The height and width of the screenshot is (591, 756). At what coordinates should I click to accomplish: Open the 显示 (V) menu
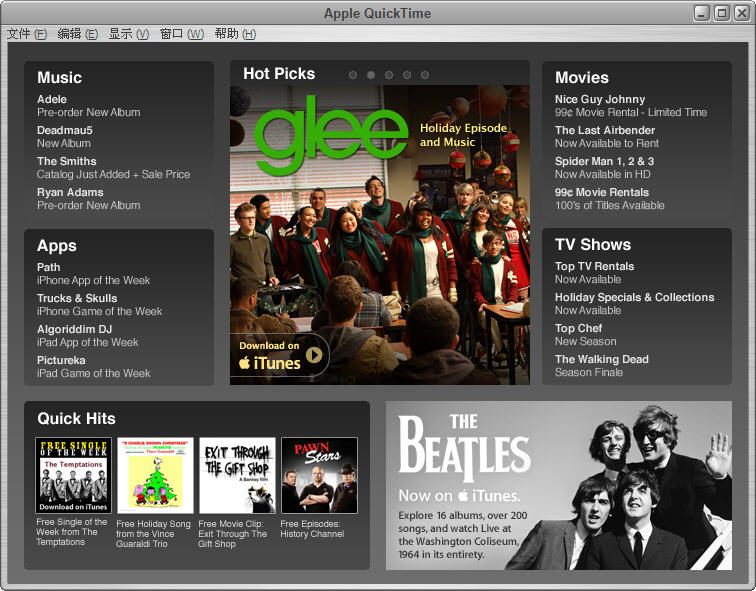(x=129, y=34)
